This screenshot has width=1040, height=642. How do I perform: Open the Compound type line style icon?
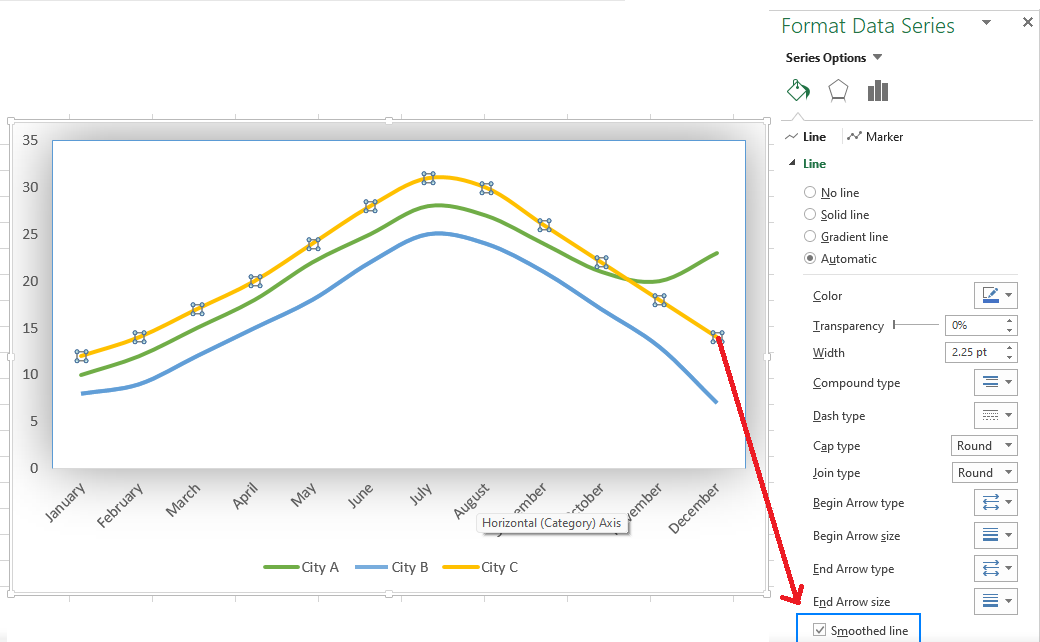995,382
